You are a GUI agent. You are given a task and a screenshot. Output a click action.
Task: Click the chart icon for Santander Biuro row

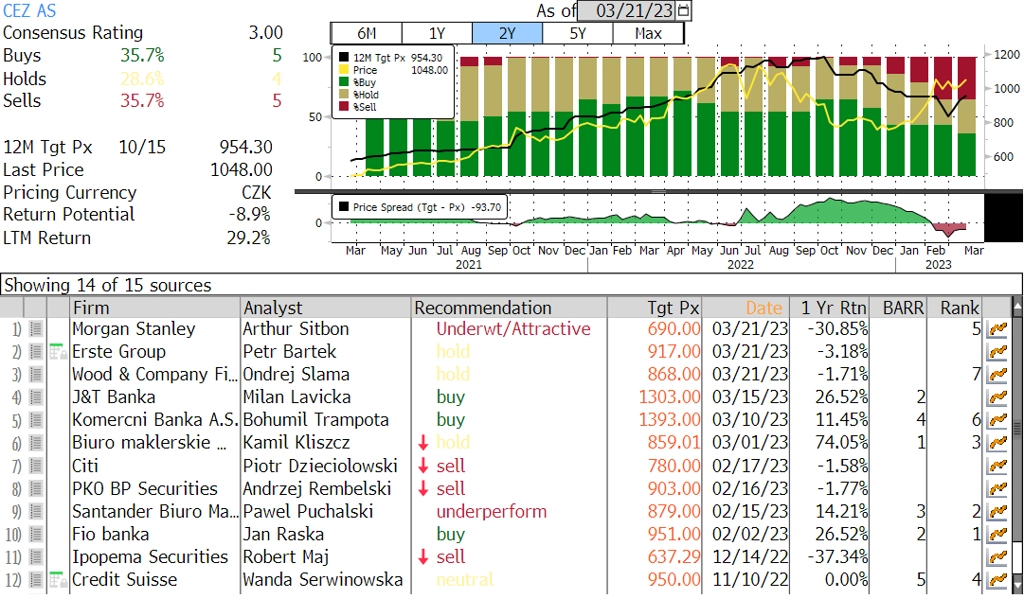point(997,511)
